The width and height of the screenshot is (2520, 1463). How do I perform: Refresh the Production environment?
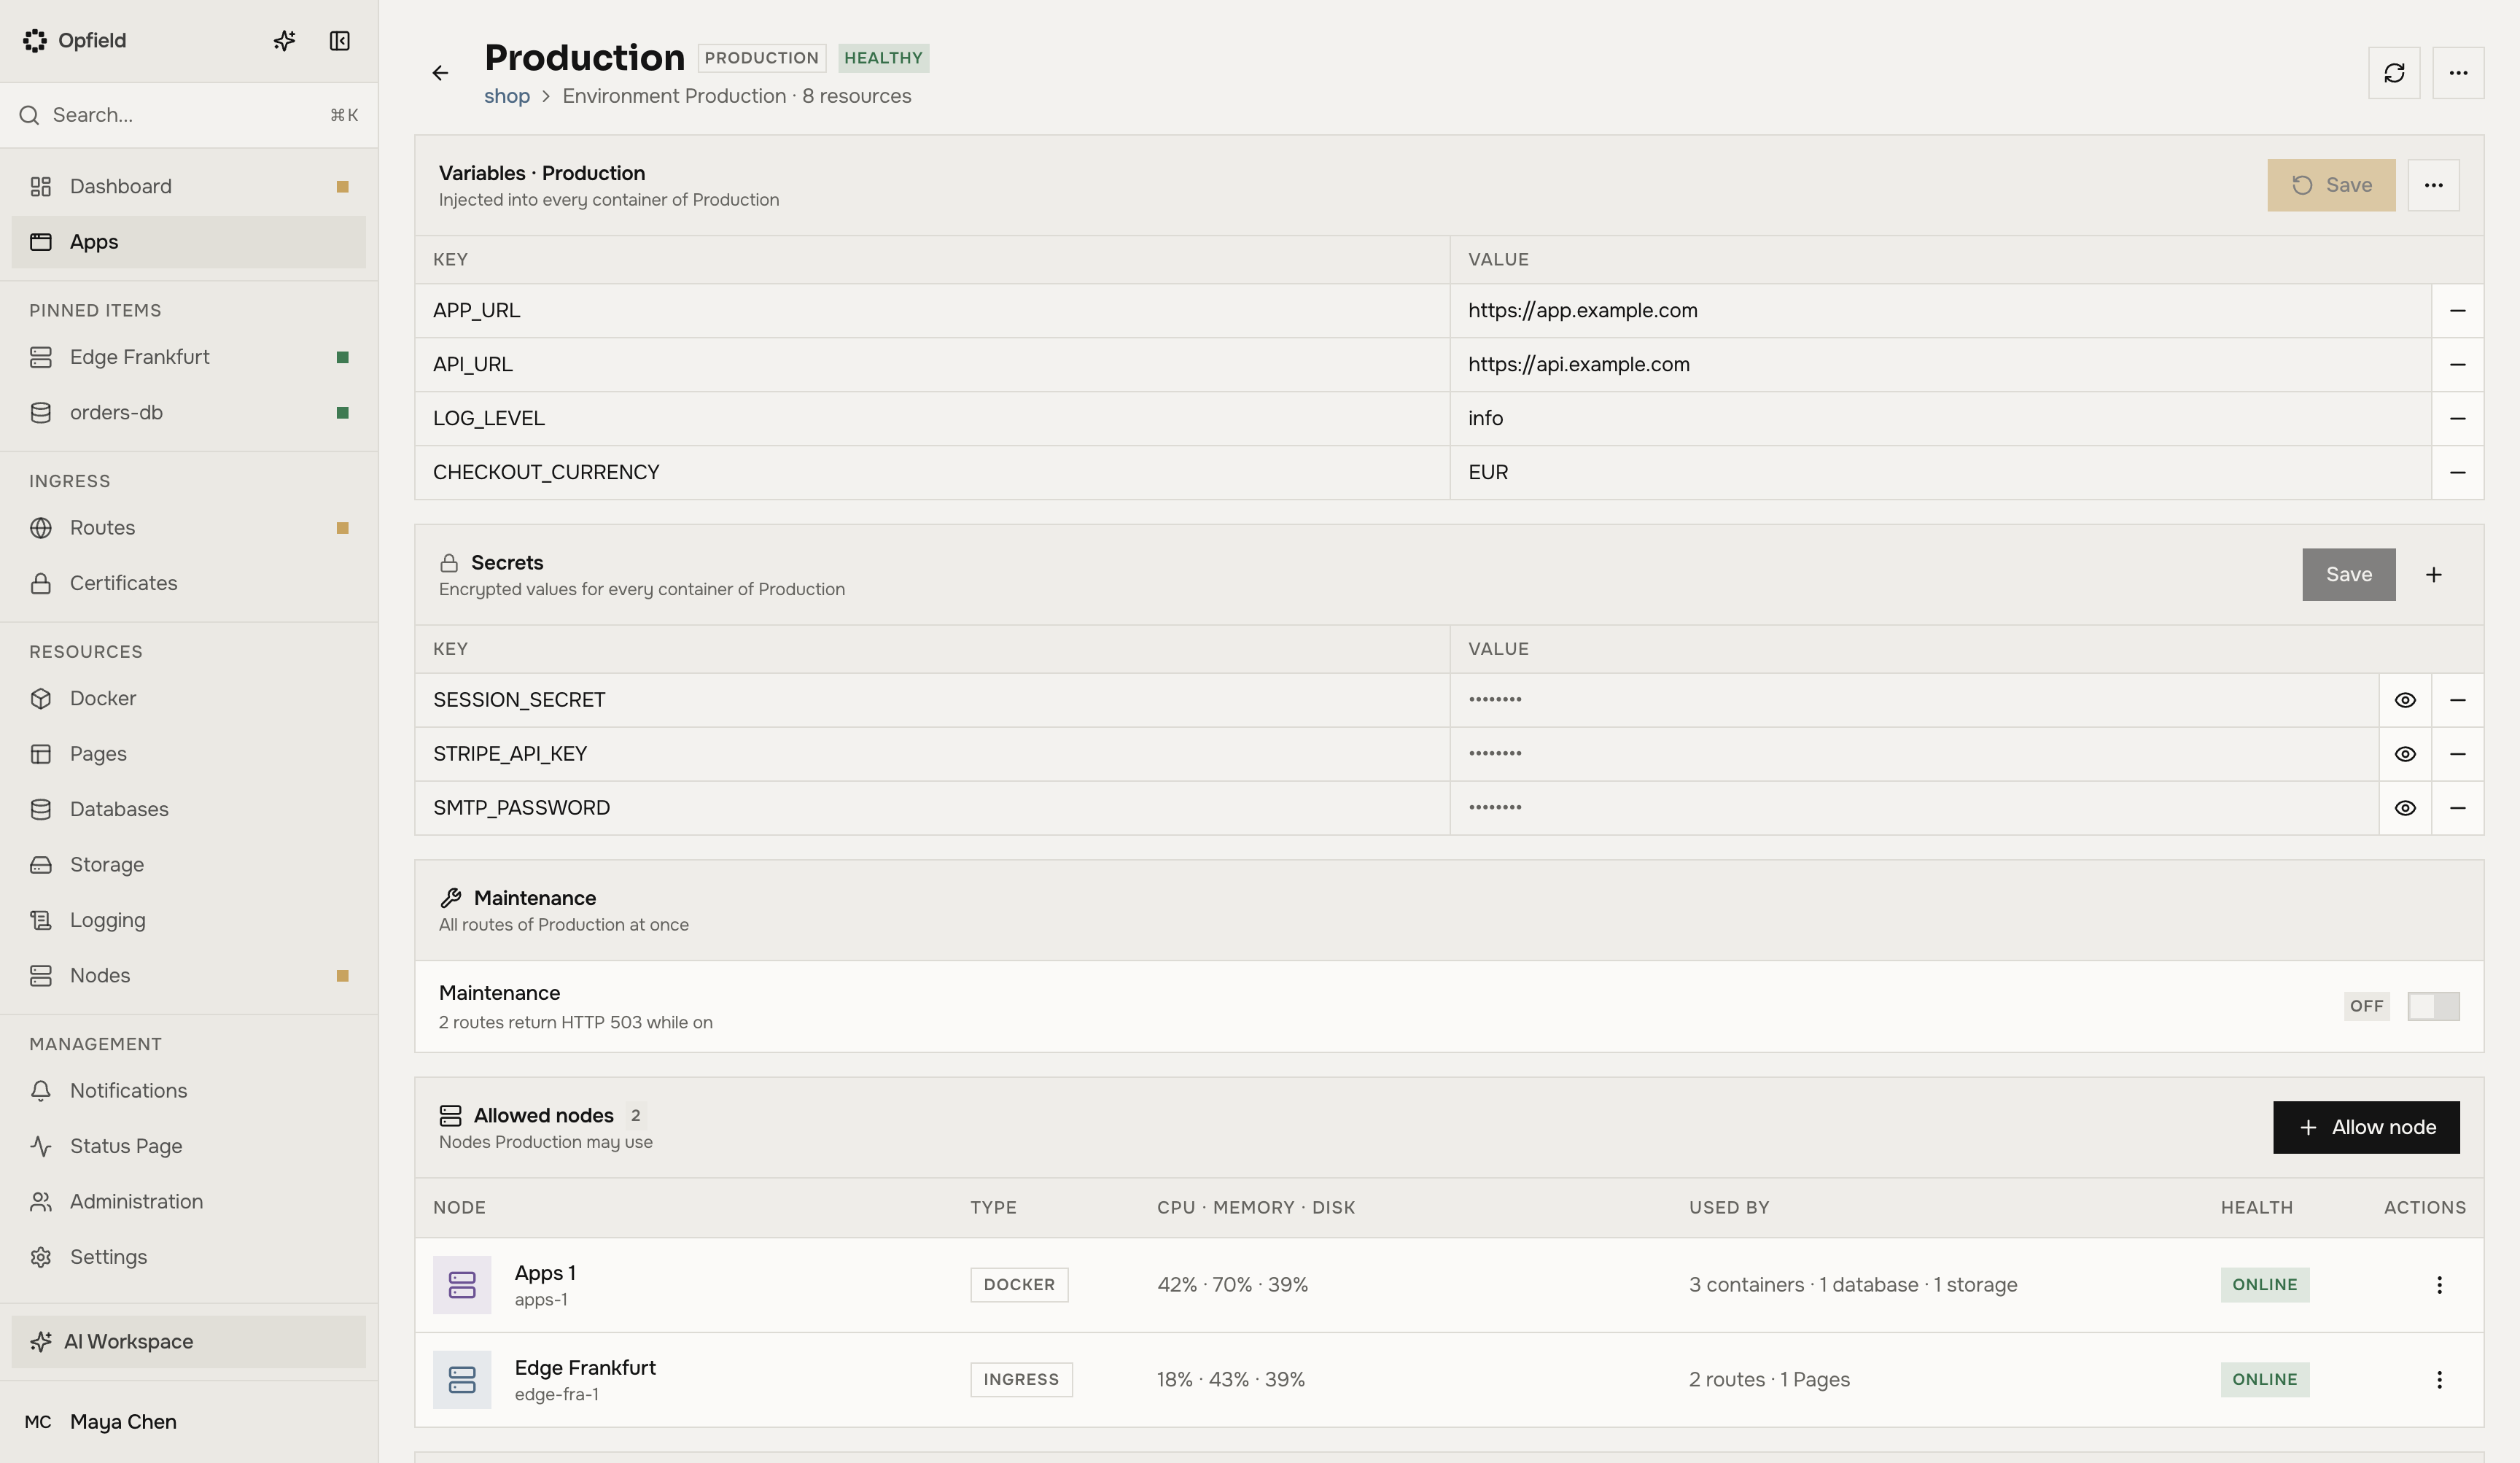pos(2394,73)
